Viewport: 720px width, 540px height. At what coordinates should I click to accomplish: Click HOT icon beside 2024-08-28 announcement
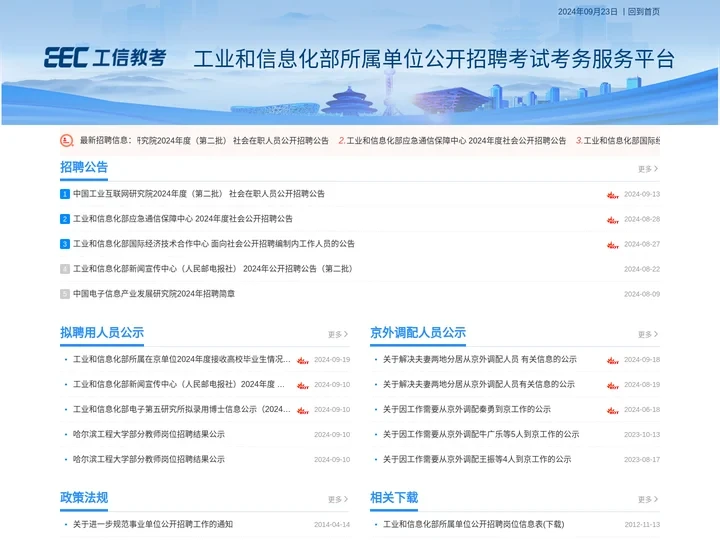pyautogui.click(x=613, y=220)
